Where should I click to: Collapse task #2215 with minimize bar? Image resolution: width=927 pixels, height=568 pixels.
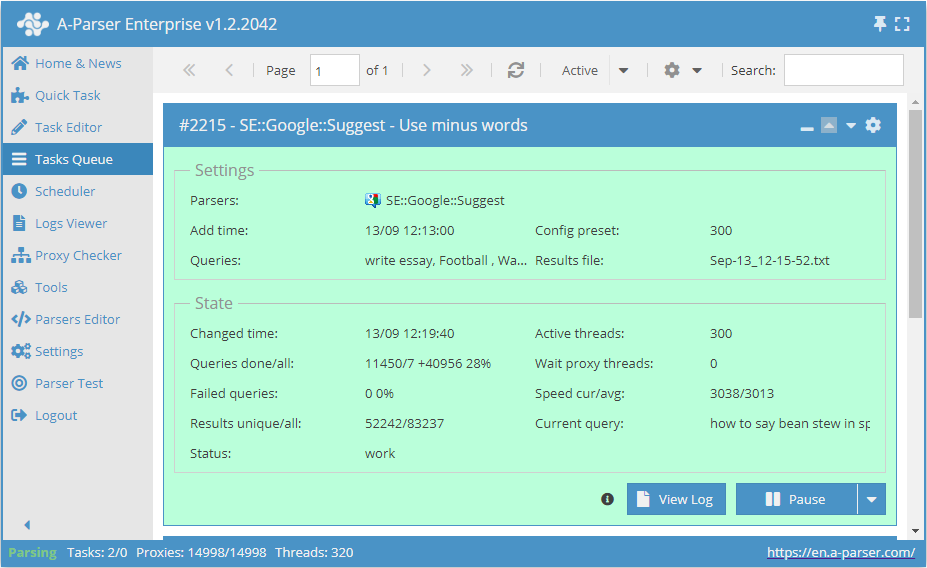tap(807, 127)
